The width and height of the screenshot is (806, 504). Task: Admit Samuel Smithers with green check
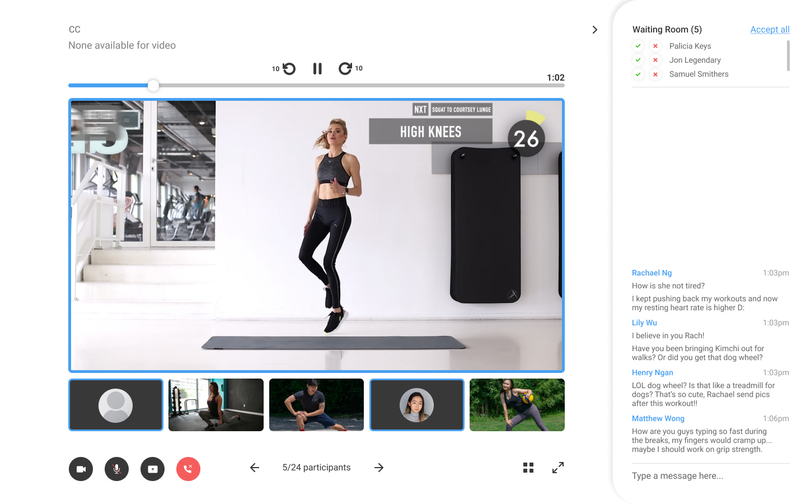(x=638, y=74)
